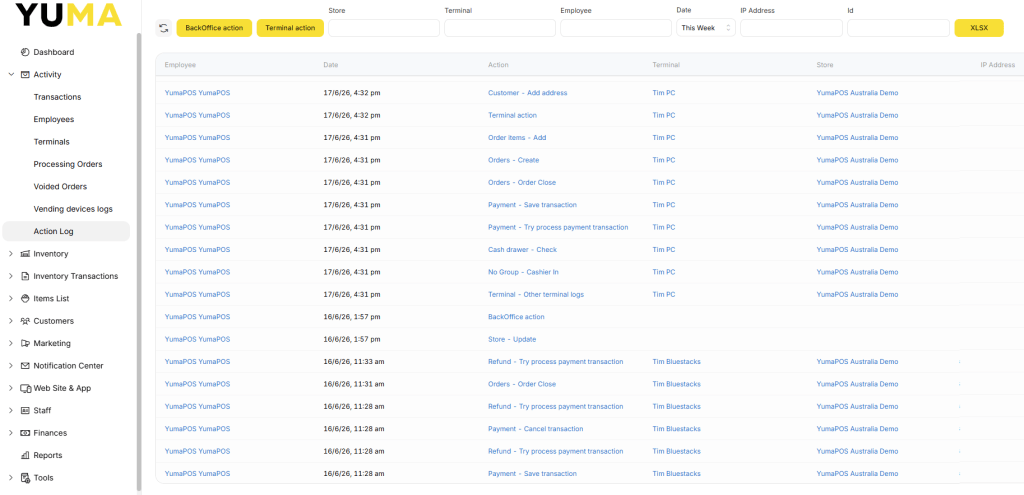Collapse the Activity section chevron
Viewport: 1024px width, 495px height.
click(x=11, y=74)
